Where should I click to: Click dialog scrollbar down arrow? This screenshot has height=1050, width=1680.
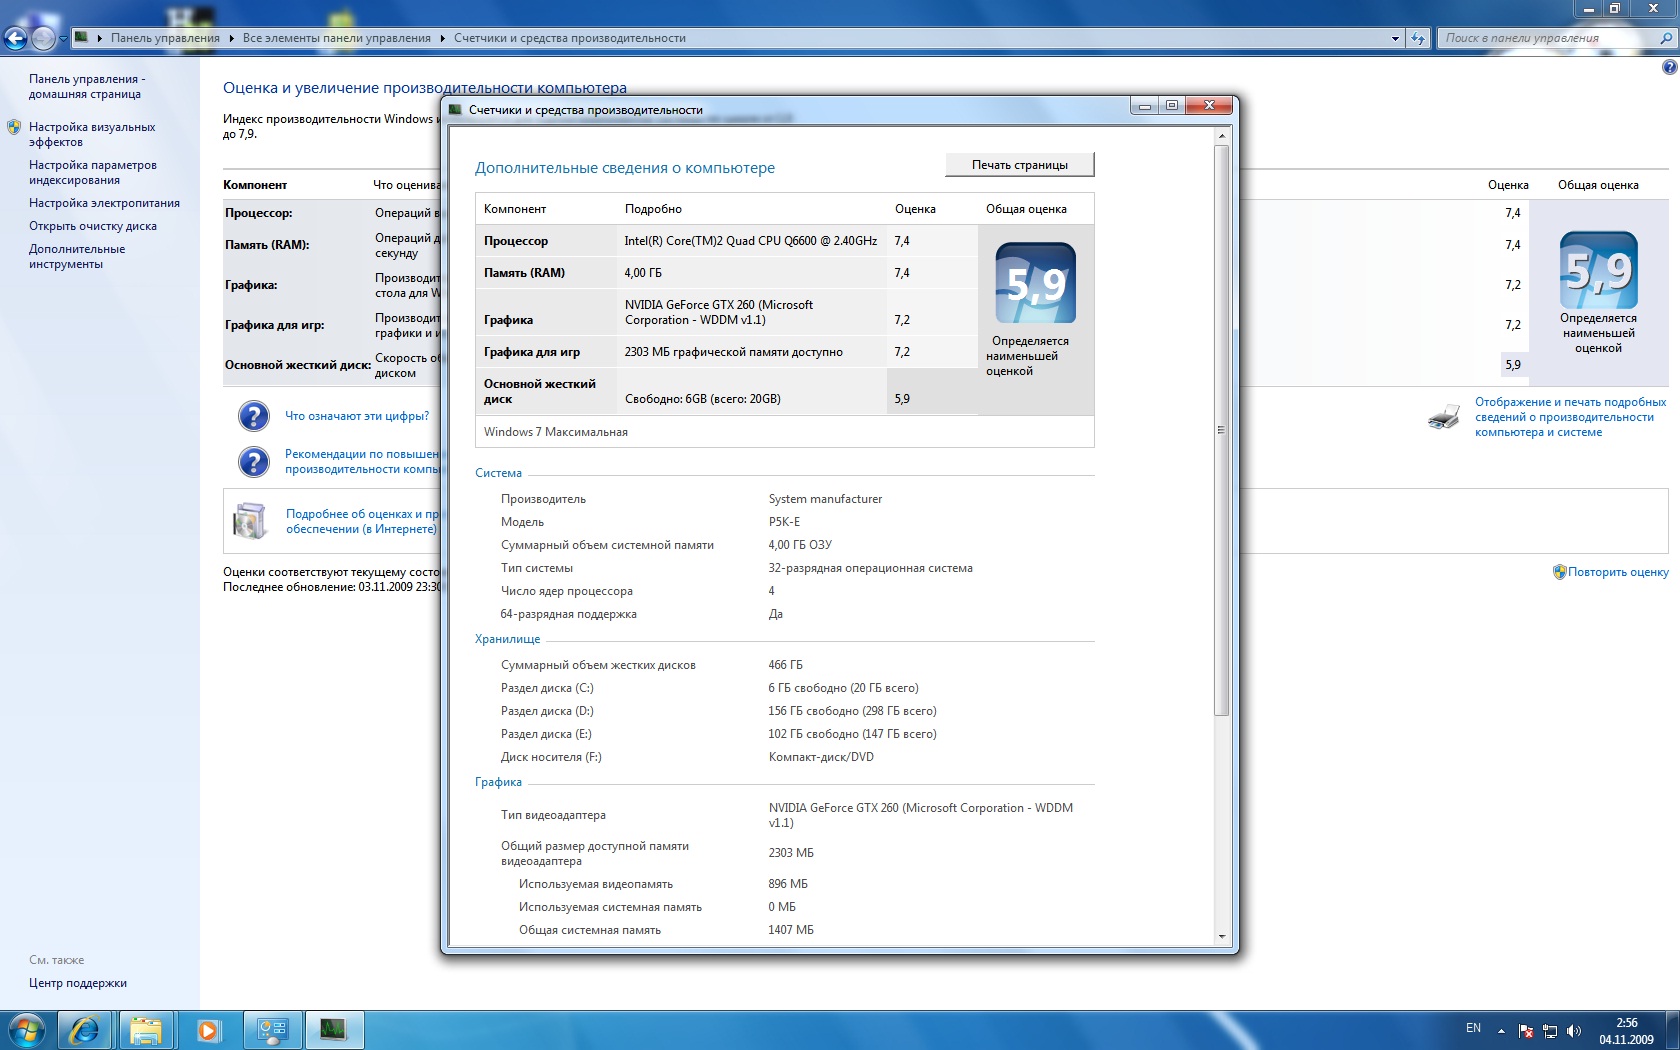click(x=1221, y=937)
